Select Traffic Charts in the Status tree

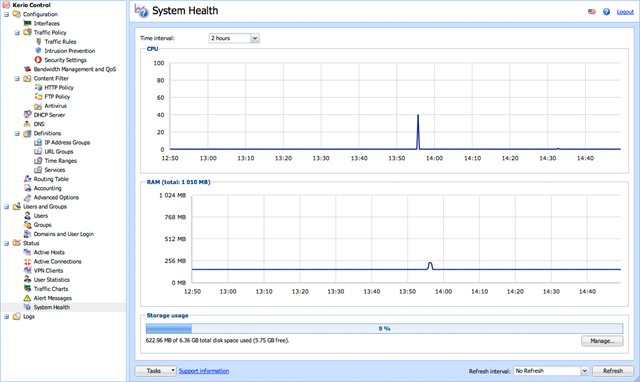coord(51,289)
